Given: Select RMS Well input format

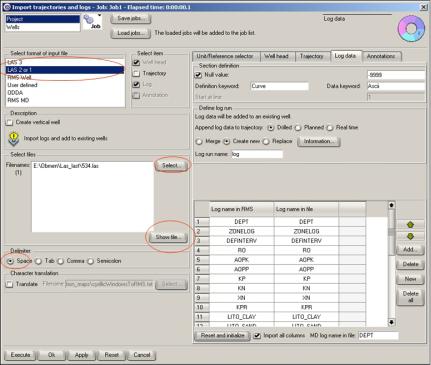Looking at the screenshot, I should (65, 78).
